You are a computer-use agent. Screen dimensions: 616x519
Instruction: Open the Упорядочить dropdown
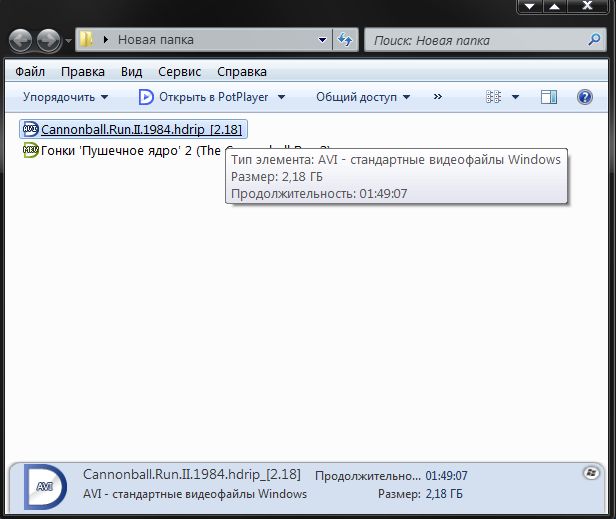(x=65, y=97)
